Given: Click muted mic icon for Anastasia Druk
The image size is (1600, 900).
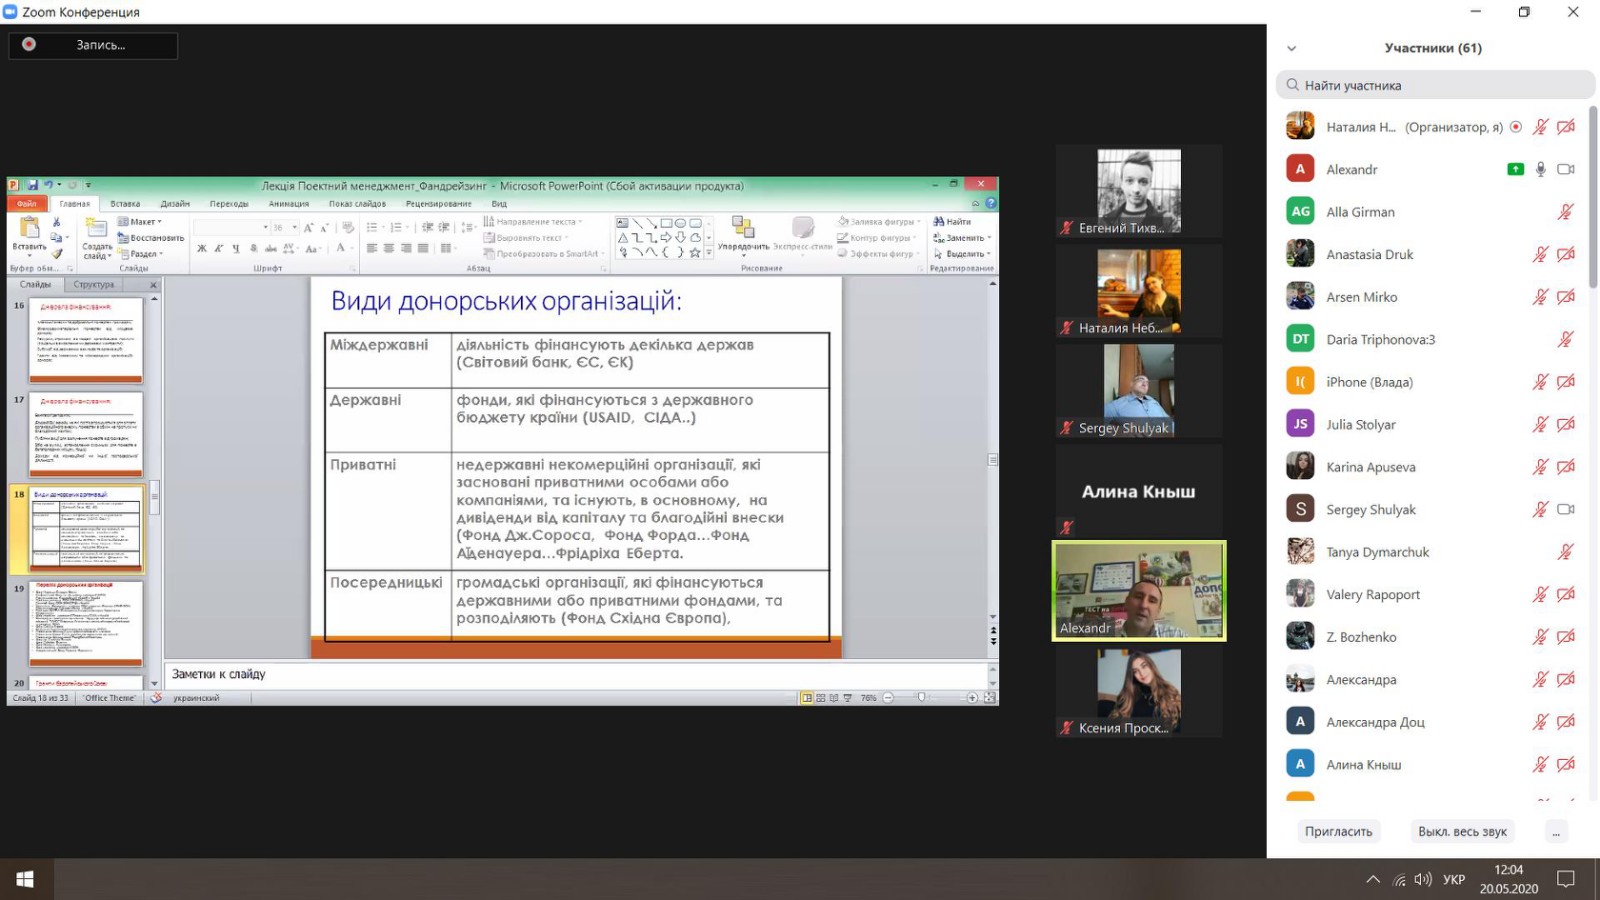Looking at the screenshot, I should tap(1541, 254).
